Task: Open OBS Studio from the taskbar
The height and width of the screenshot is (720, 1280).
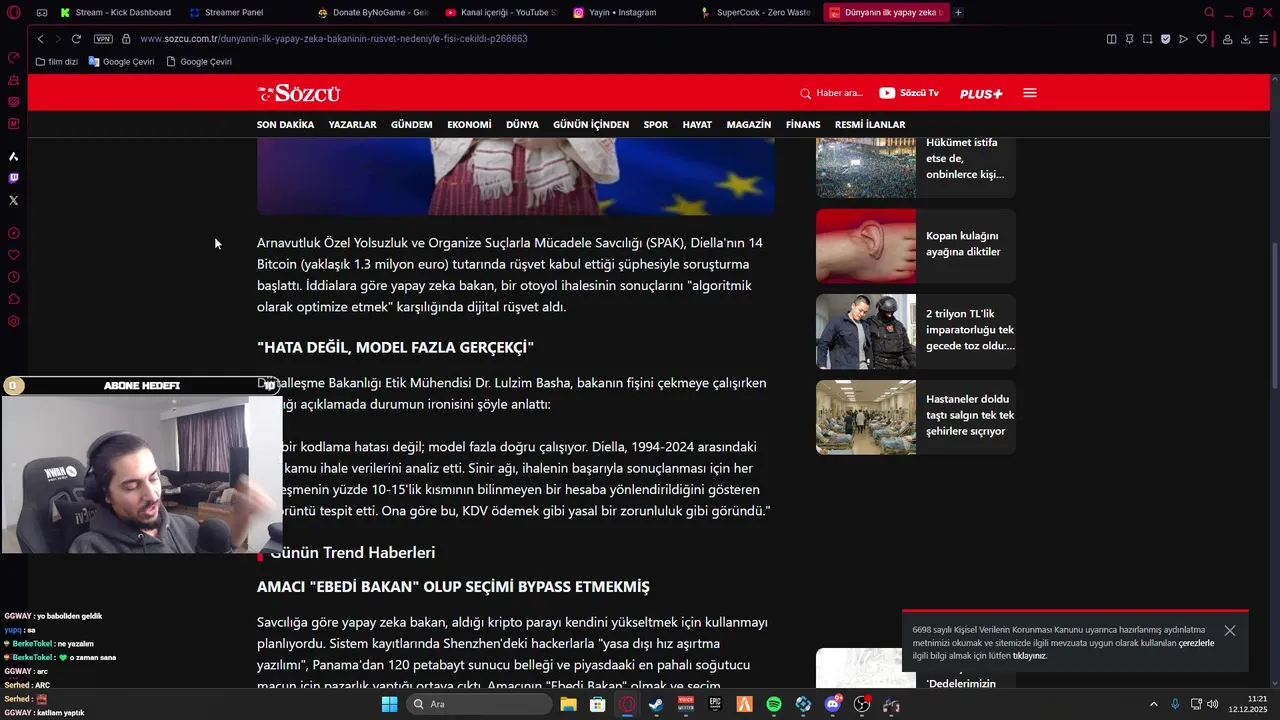Action: (862, 704)
